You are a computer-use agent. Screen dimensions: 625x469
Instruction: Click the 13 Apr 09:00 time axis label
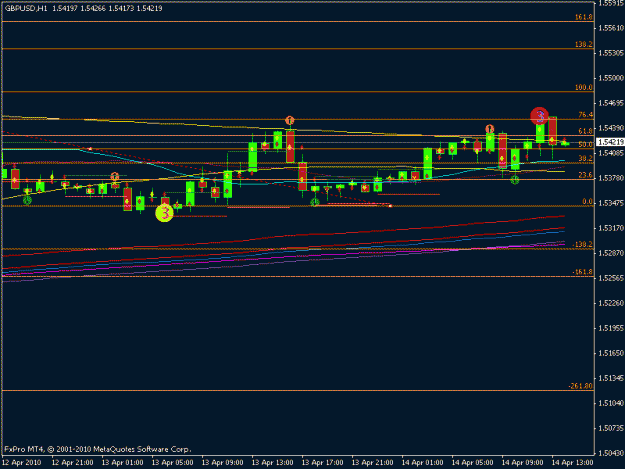coord(223,463)
